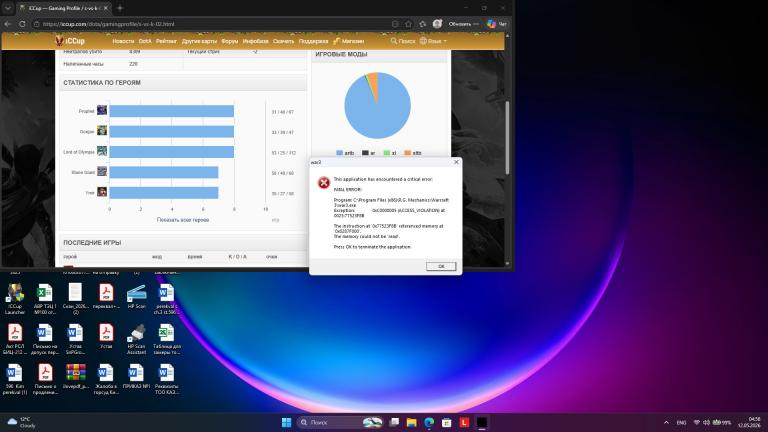Image resolution: width=768 pixels, height=432 pixels.
Task: Open the Поддержка menu item
Action: (313, 41)
